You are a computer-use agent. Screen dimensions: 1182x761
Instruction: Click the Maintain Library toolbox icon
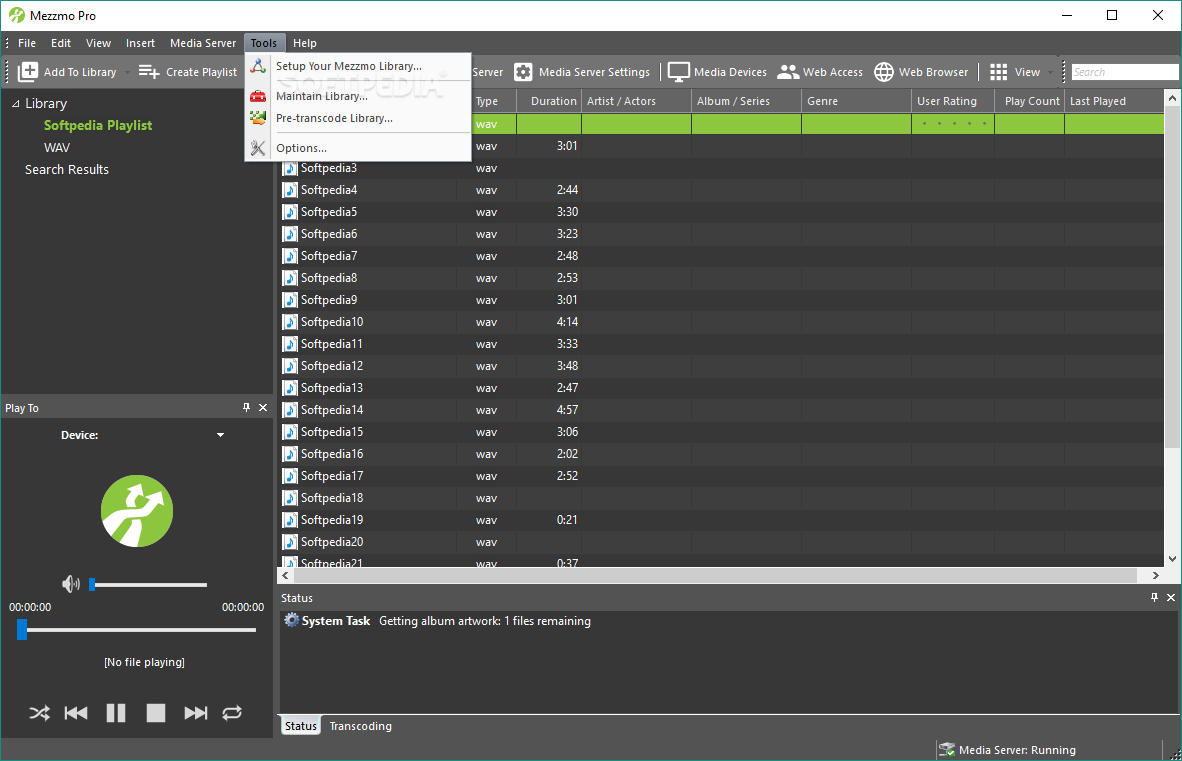point(259,96)
